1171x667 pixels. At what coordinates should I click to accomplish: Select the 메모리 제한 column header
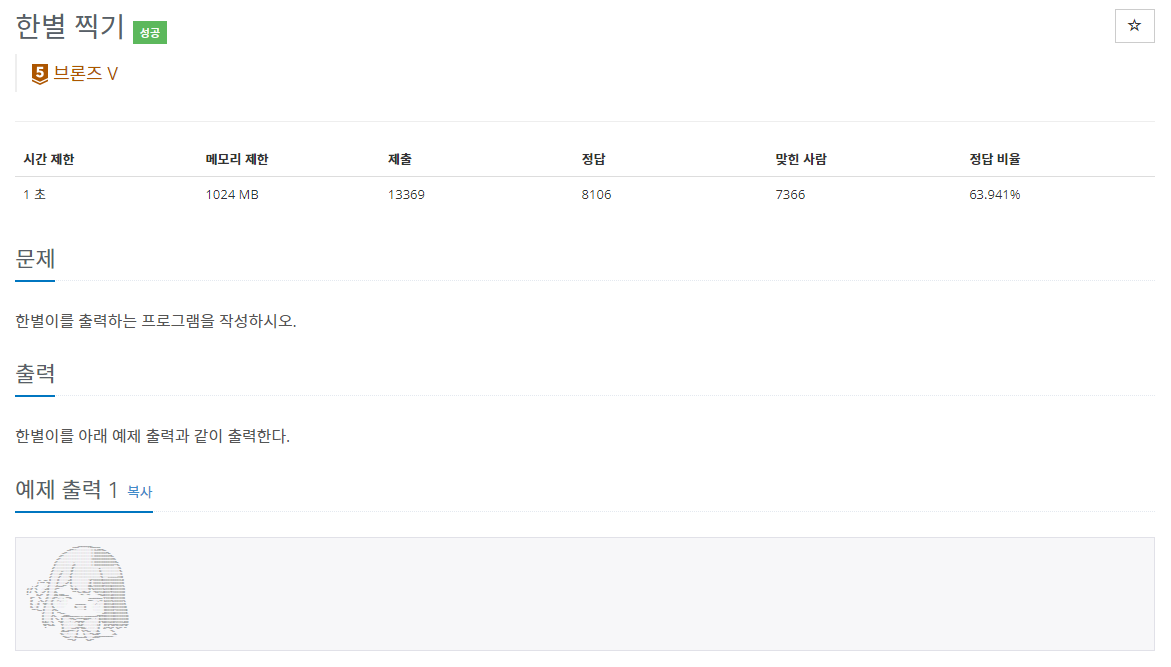coord(237,159)
